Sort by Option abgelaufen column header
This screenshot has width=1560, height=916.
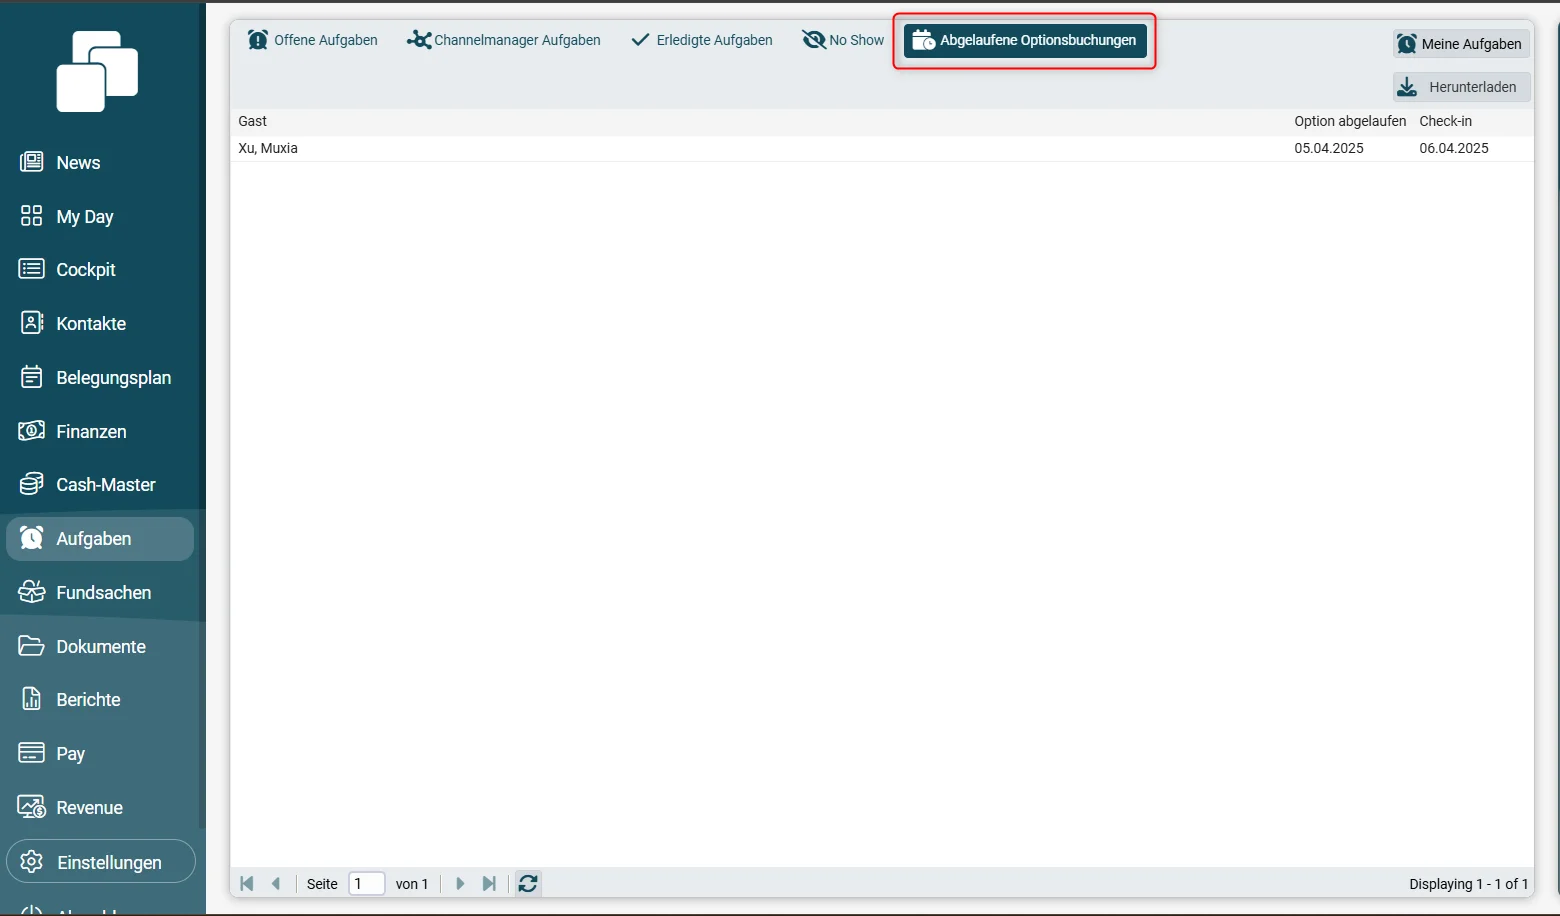pos(1350,121)
